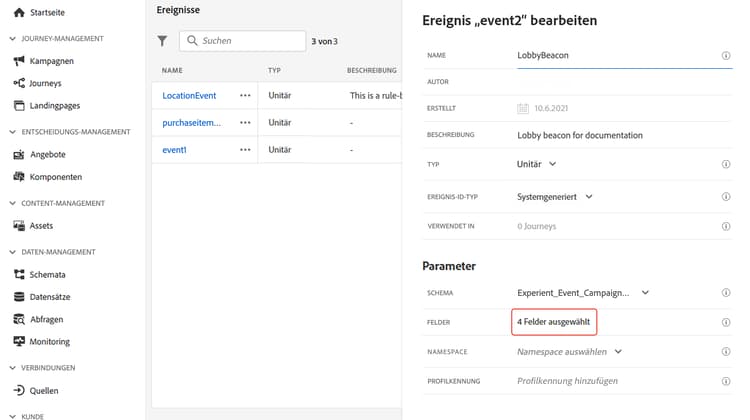
Task: Collapse the Daten-Management section
Action: 12,252
